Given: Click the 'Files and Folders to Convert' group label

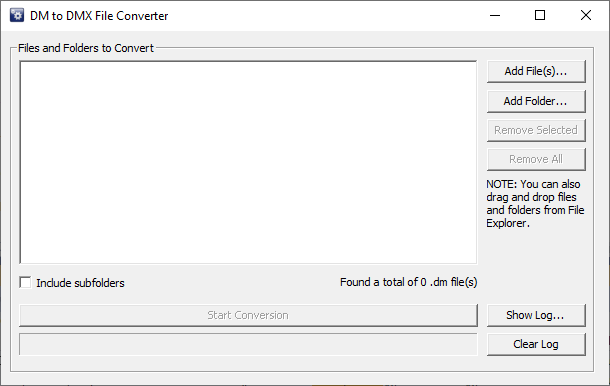Looking at the screenshot, I should 86,48.
